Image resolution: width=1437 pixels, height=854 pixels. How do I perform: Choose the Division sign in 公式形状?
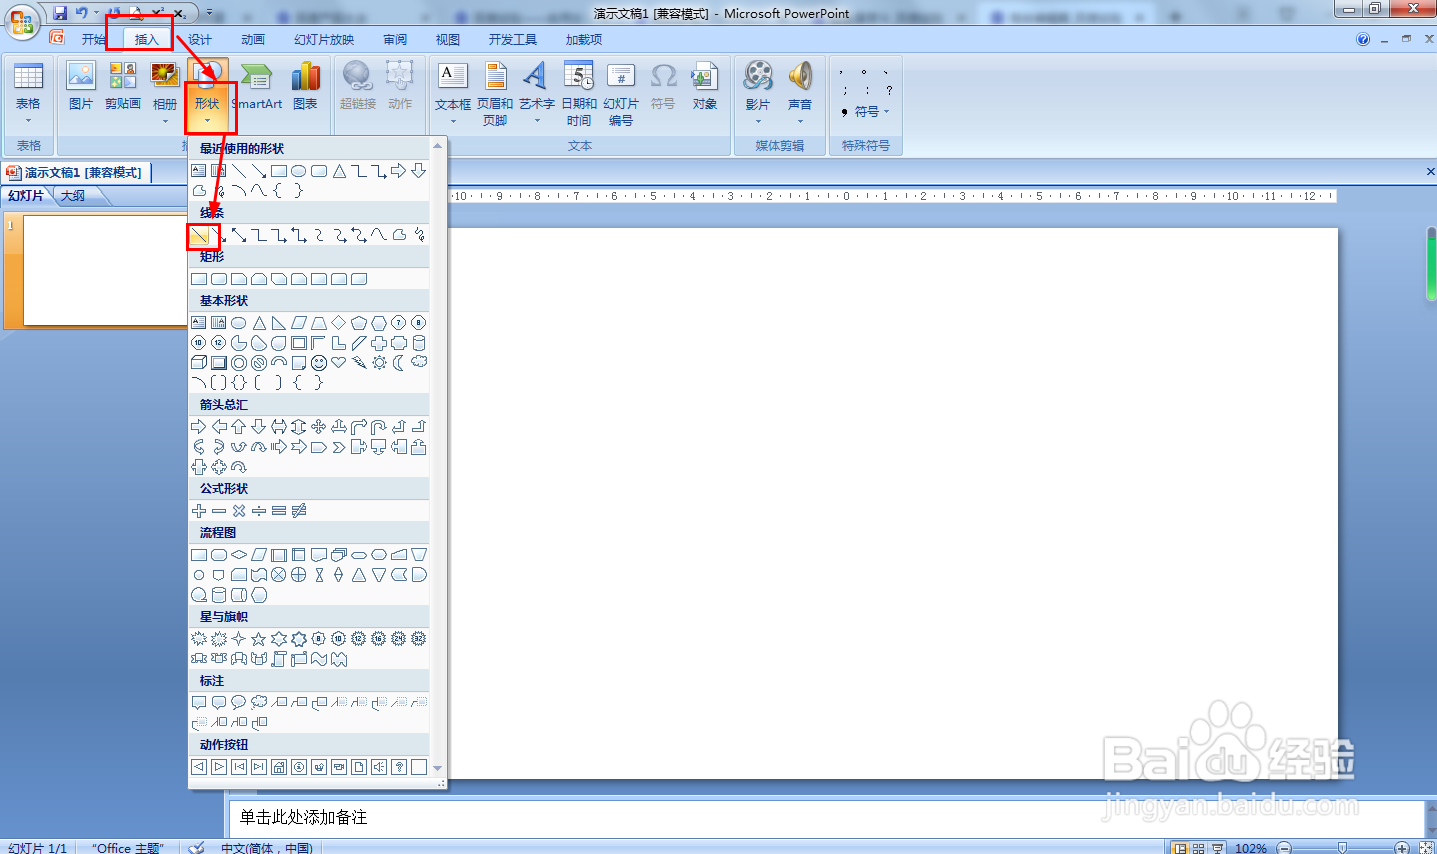(x=259, y=511)
